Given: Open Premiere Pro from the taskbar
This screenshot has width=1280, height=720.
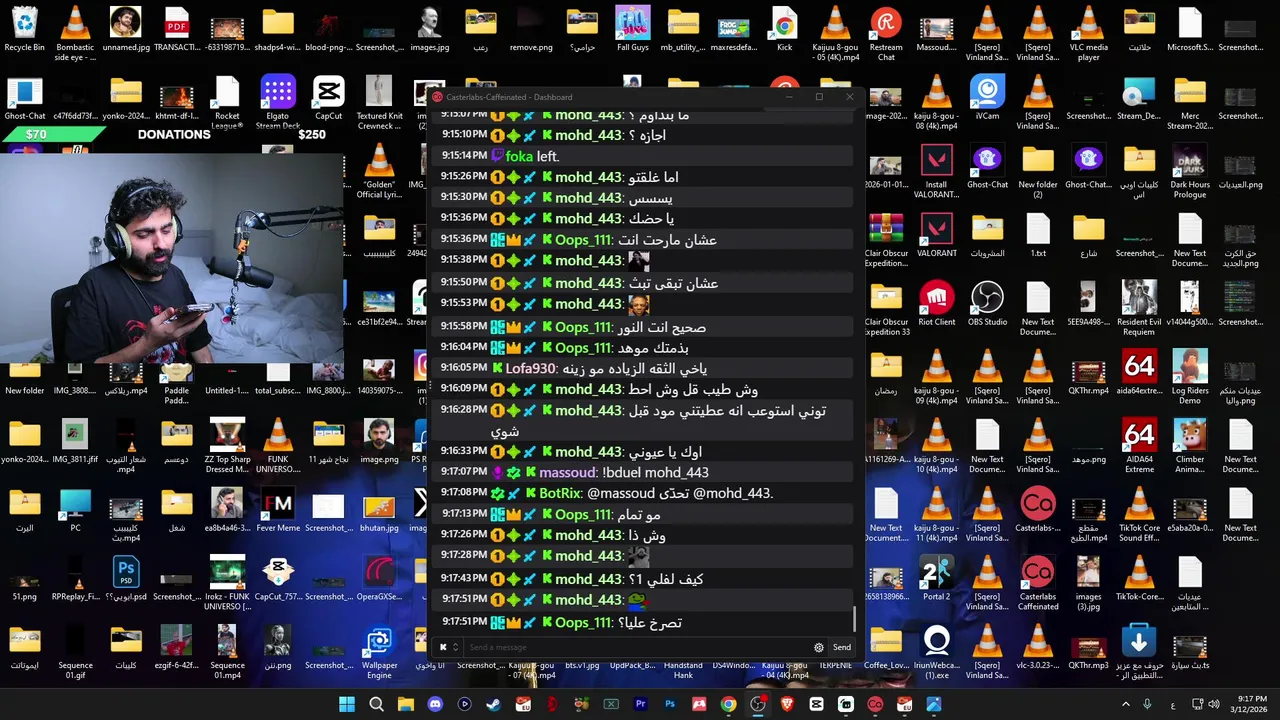Looking at the screenshot, I should (641, 705).
